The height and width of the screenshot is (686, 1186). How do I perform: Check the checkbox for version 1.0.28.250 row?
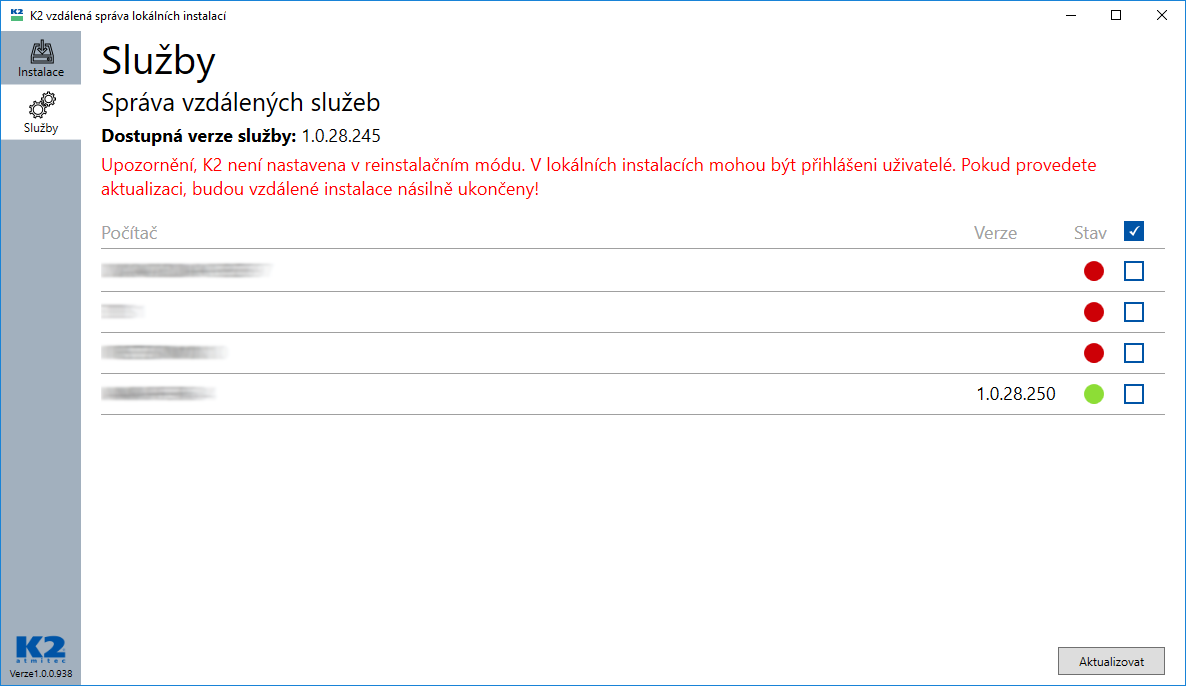click(x=1133, y=393)
